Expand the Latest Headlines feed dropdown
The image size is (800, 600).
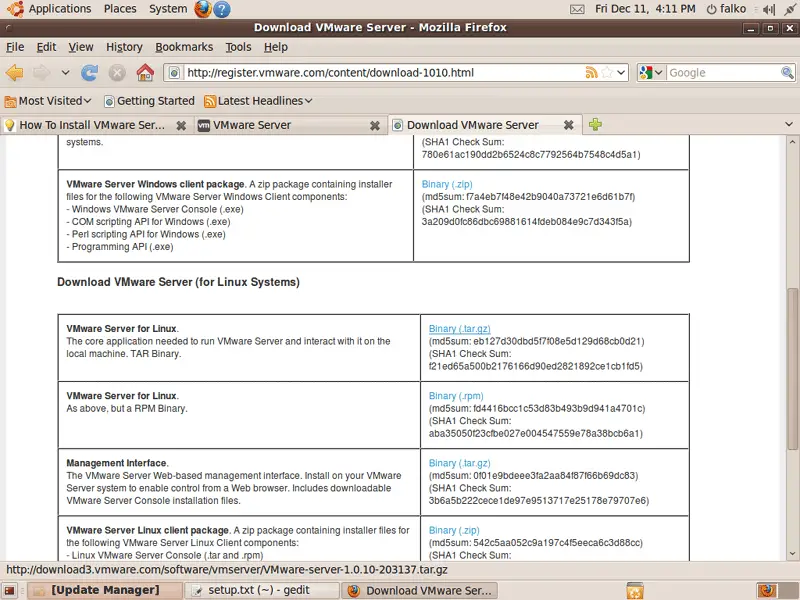258,101
